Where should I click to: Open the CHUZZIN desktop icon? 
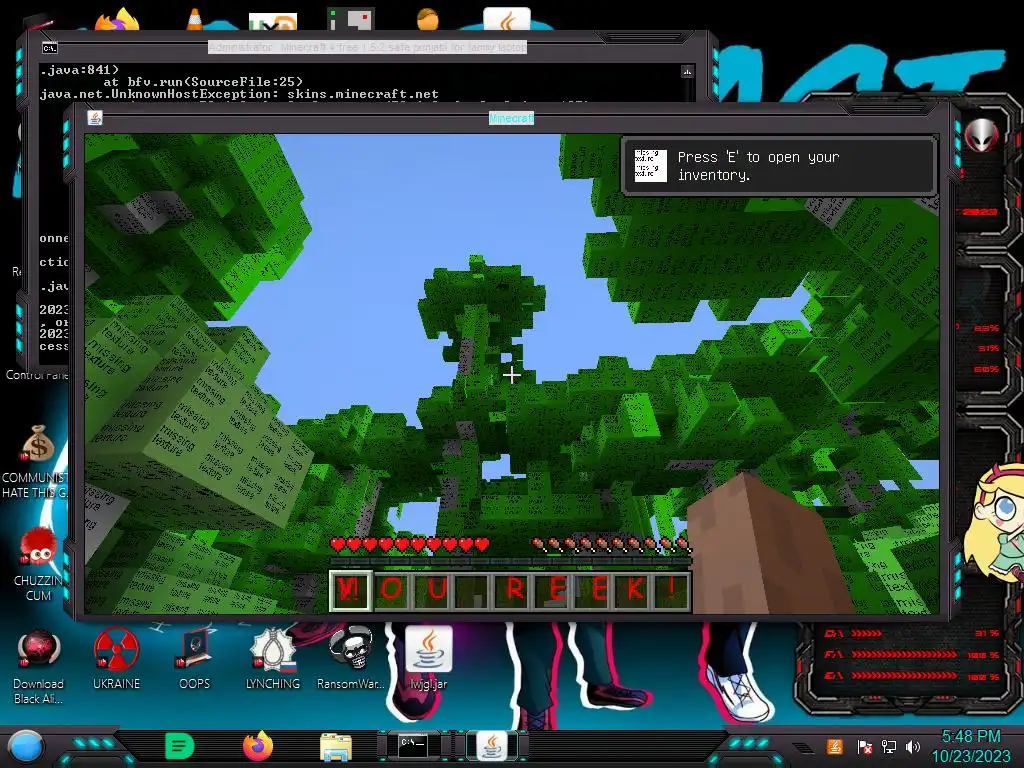tap(39, 564)
